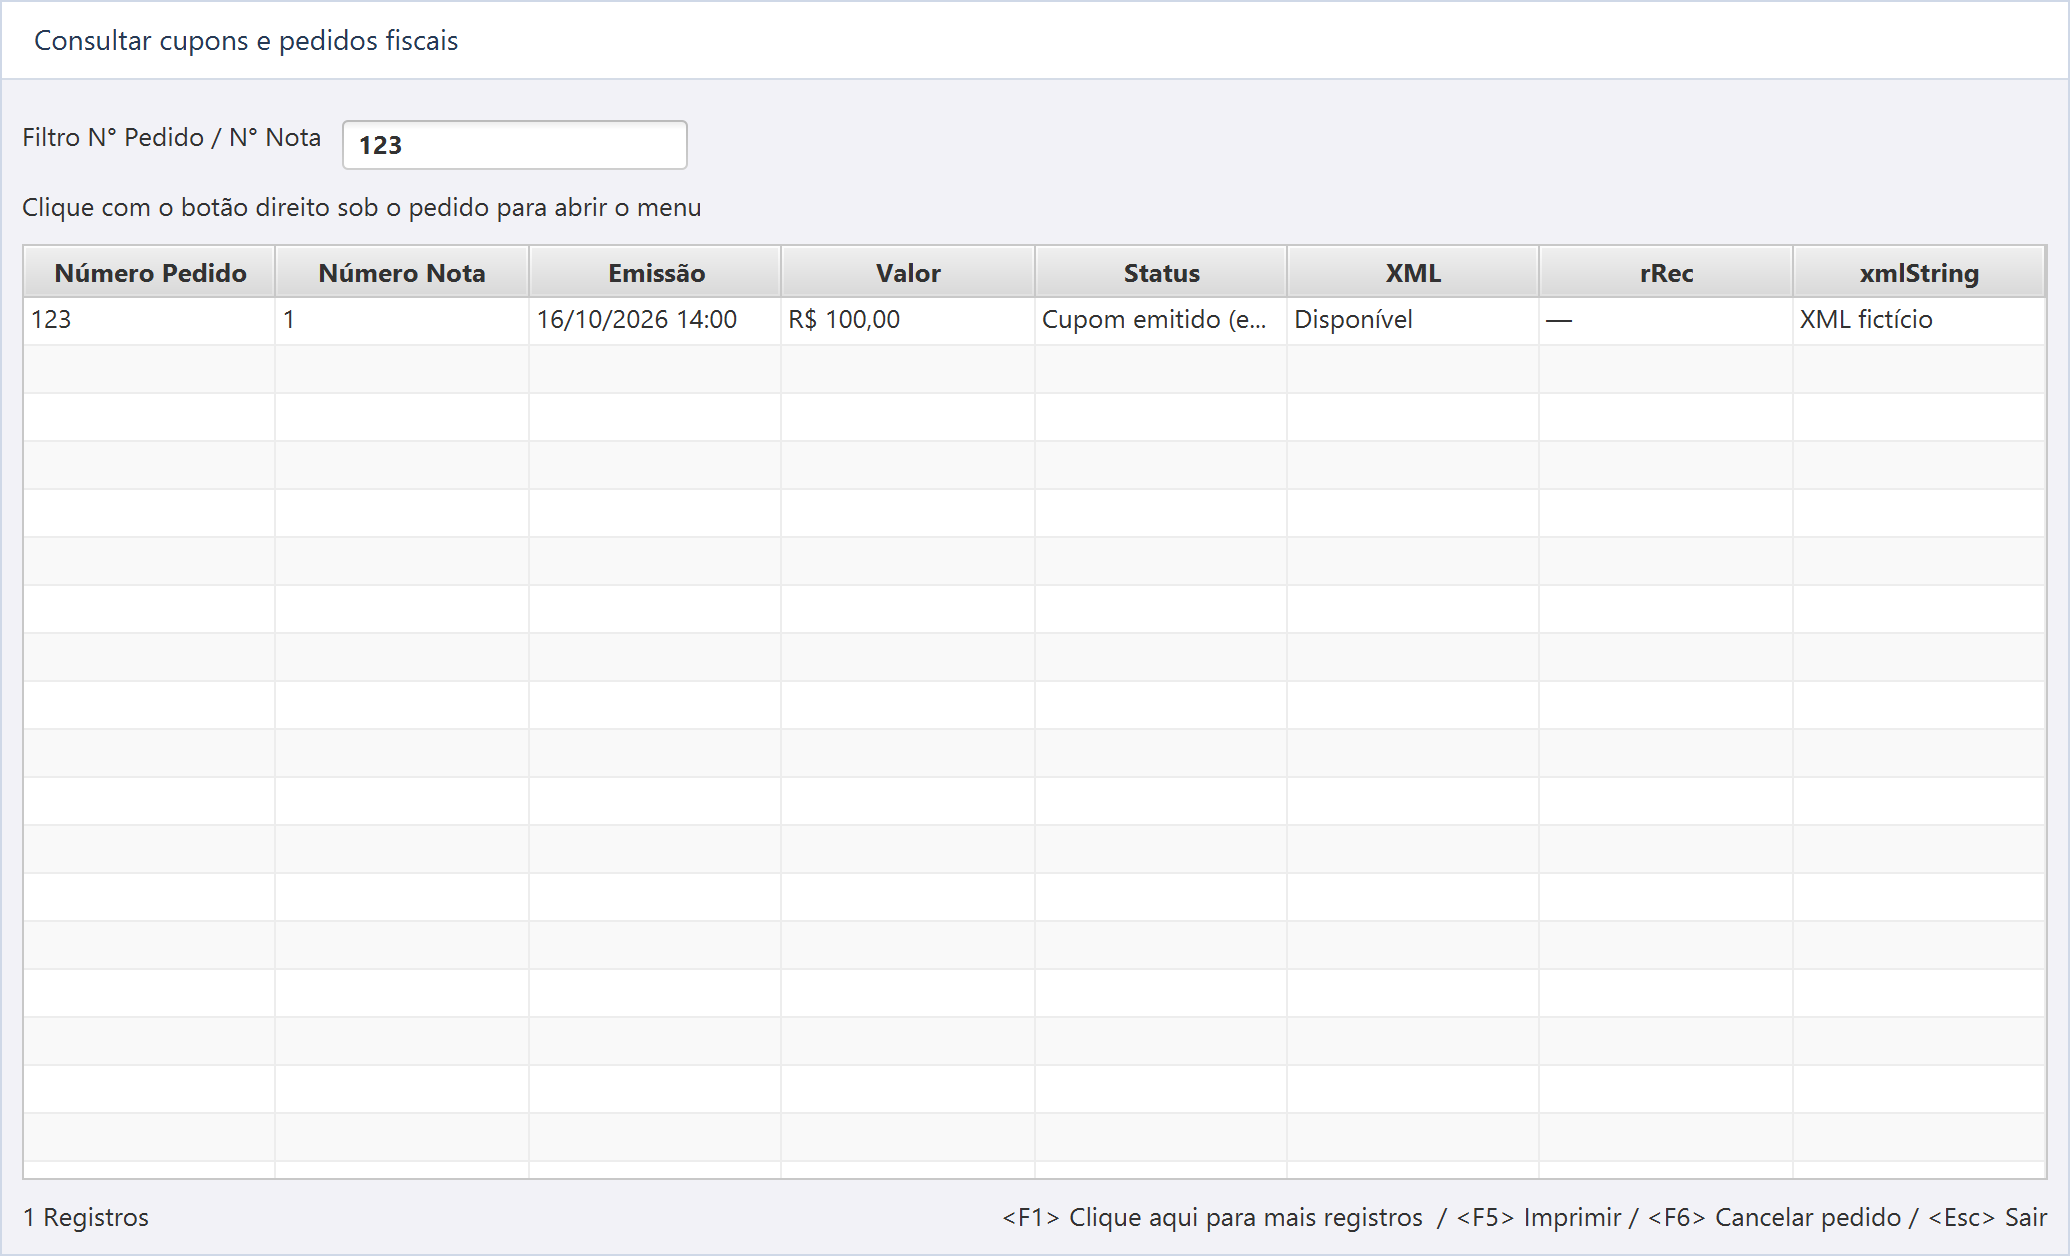This screenshot has height=1256, width=2070.
Task: Click the Status column header
Action: (x=1161, y=272)
